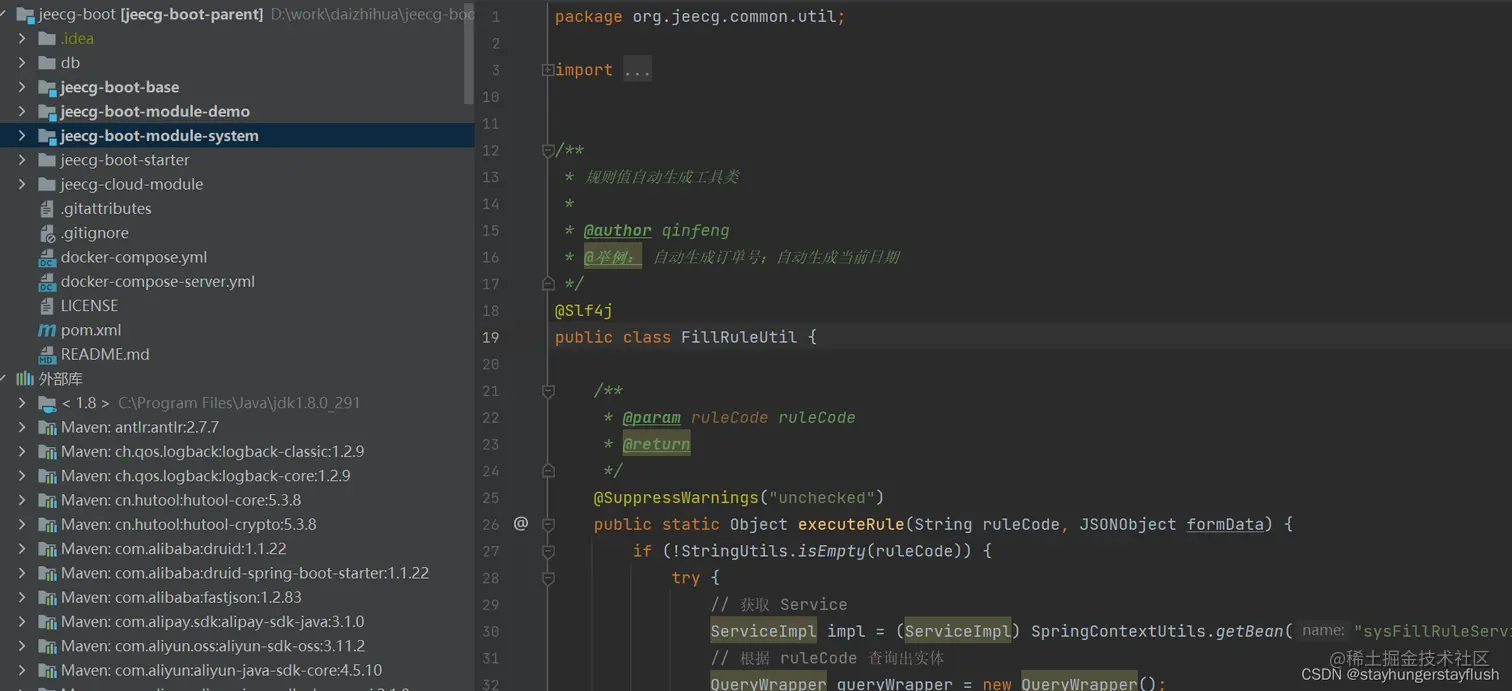Select docker-compose.yml in project tree

coord(134,257)
